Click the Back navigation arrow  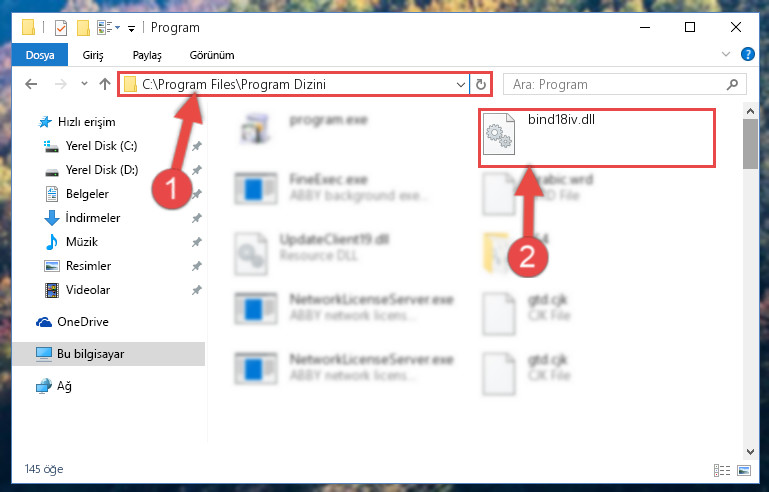pos(31,84)
